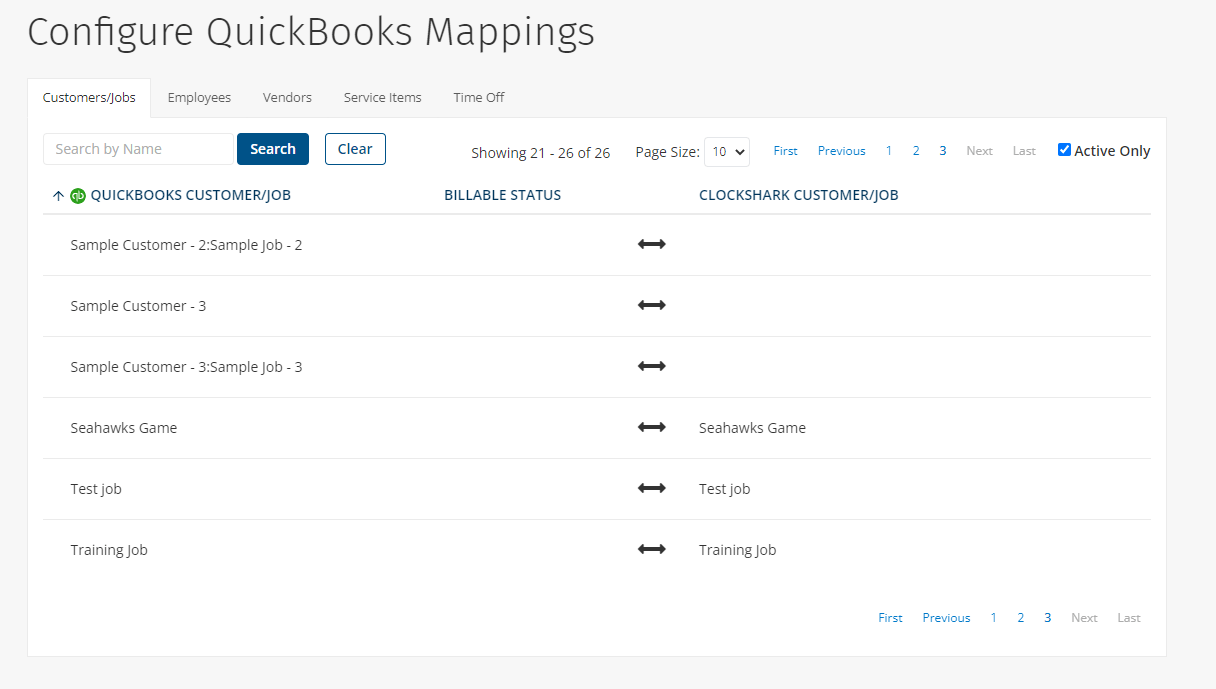The image size is (1216, 689).
Task: Click page 3 in top pagination
Action: pos(943,151)
